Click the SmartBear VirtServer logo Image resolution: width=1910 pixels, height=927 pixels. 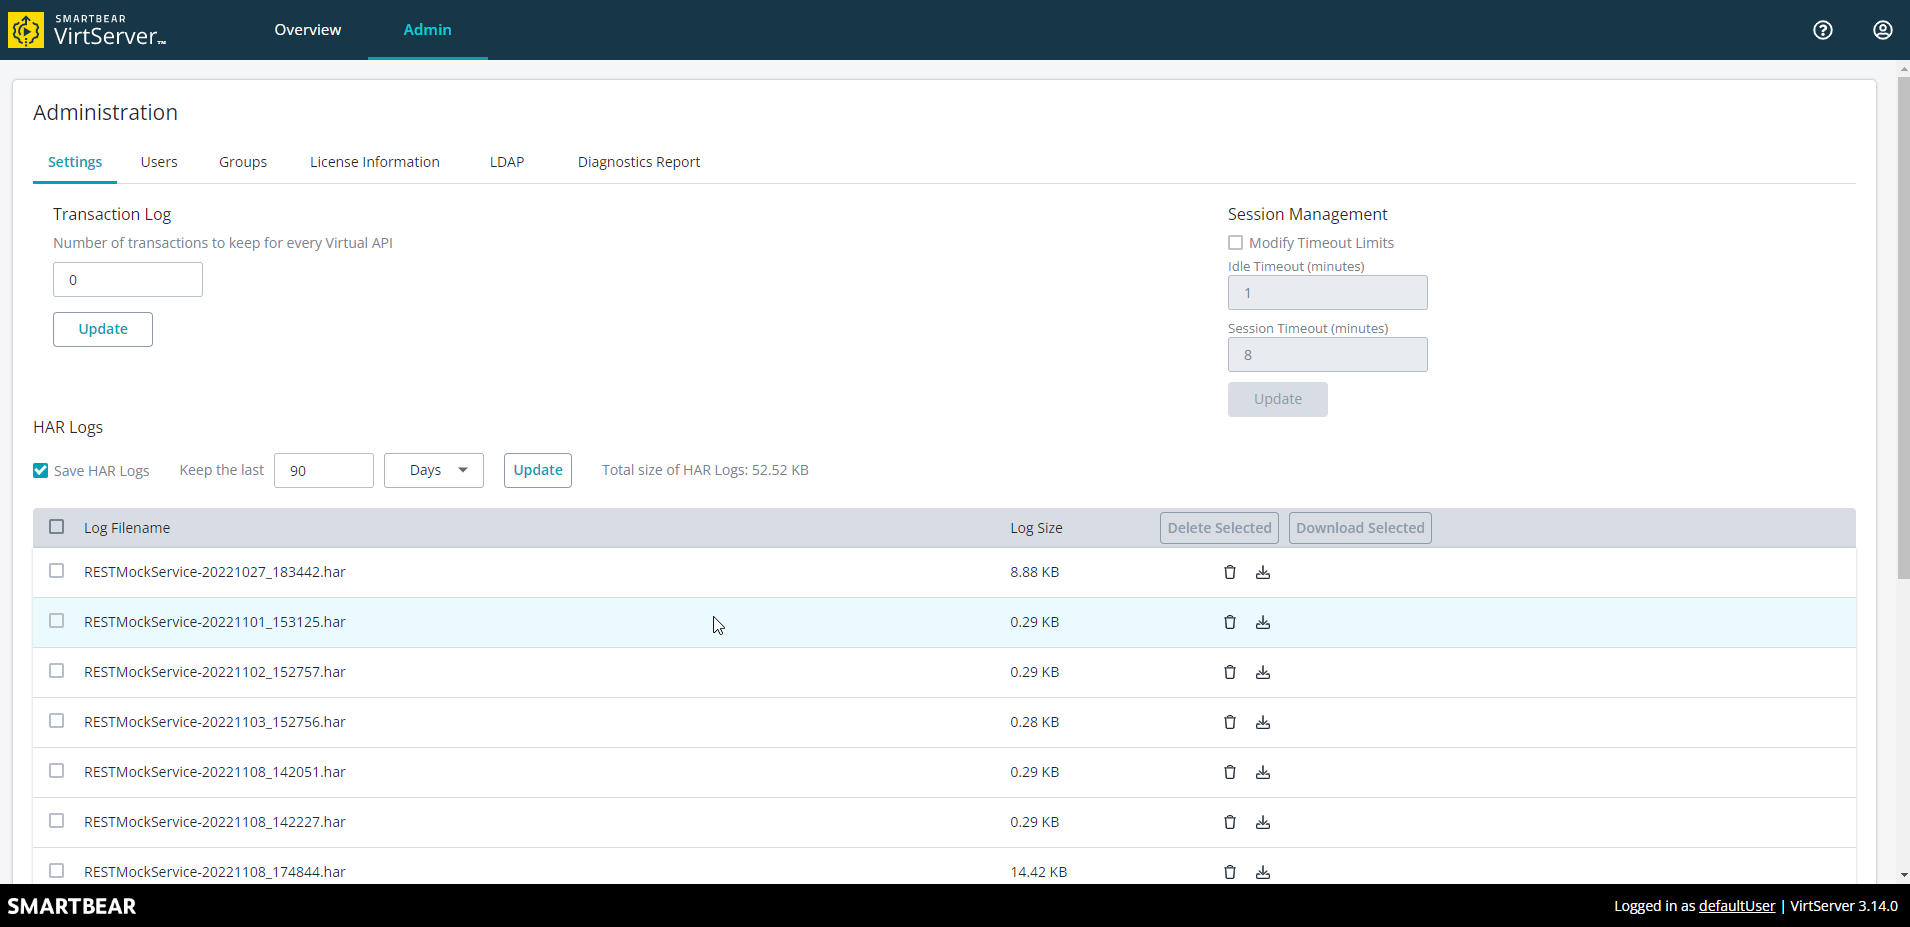tap(88, 30)
